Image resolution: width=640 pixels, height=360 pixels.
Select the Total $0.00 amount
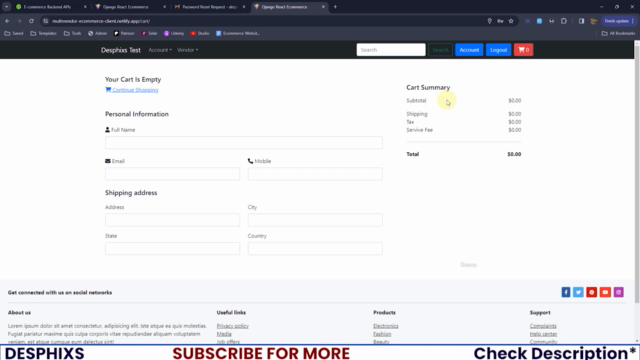pos(514,154)
